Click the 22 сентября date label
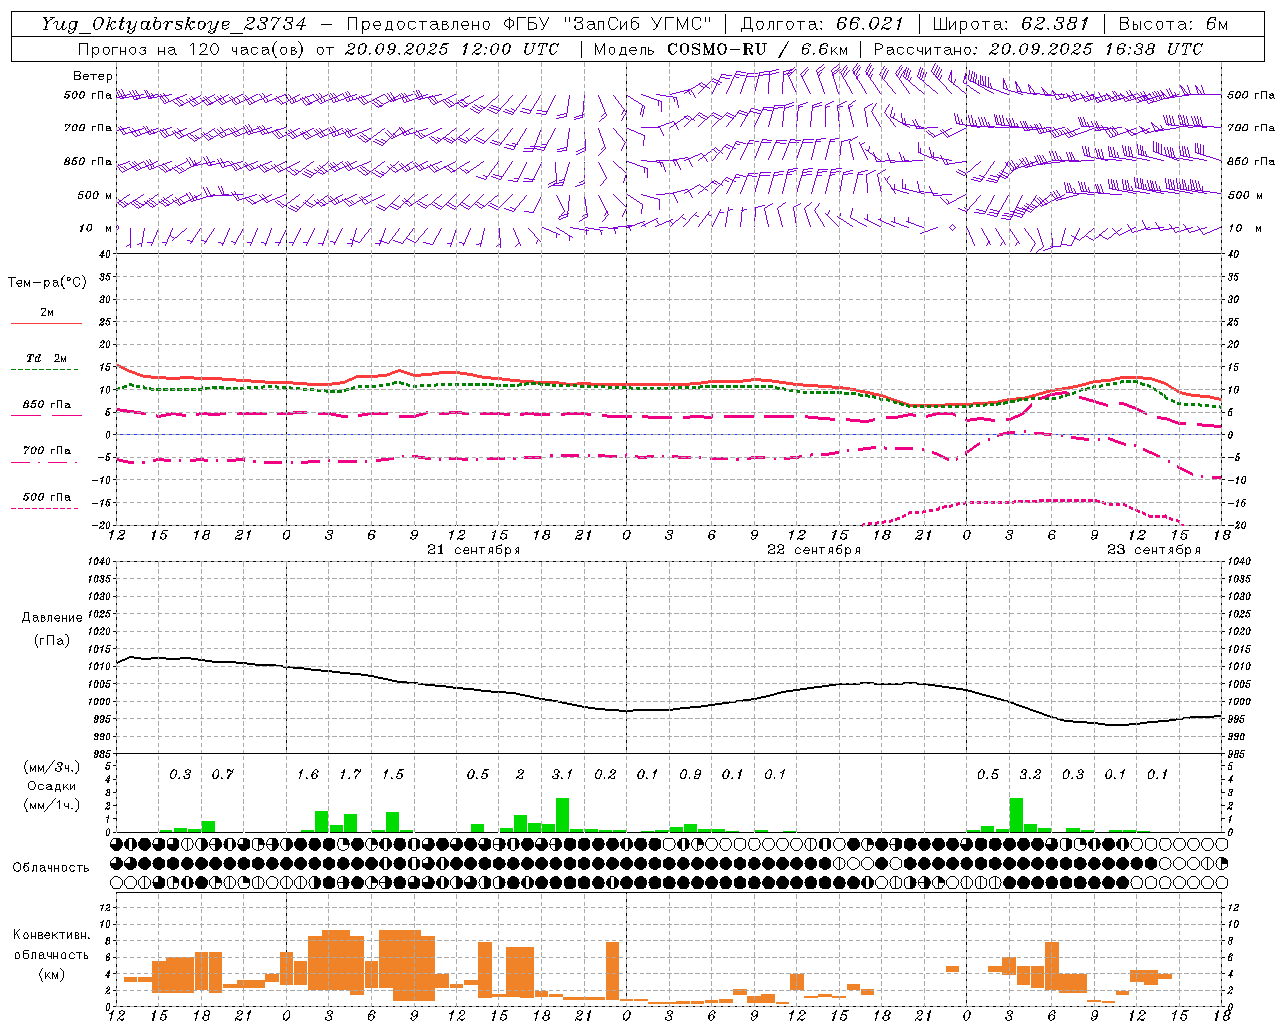1280x1024 pixels. tap(814, 550)
